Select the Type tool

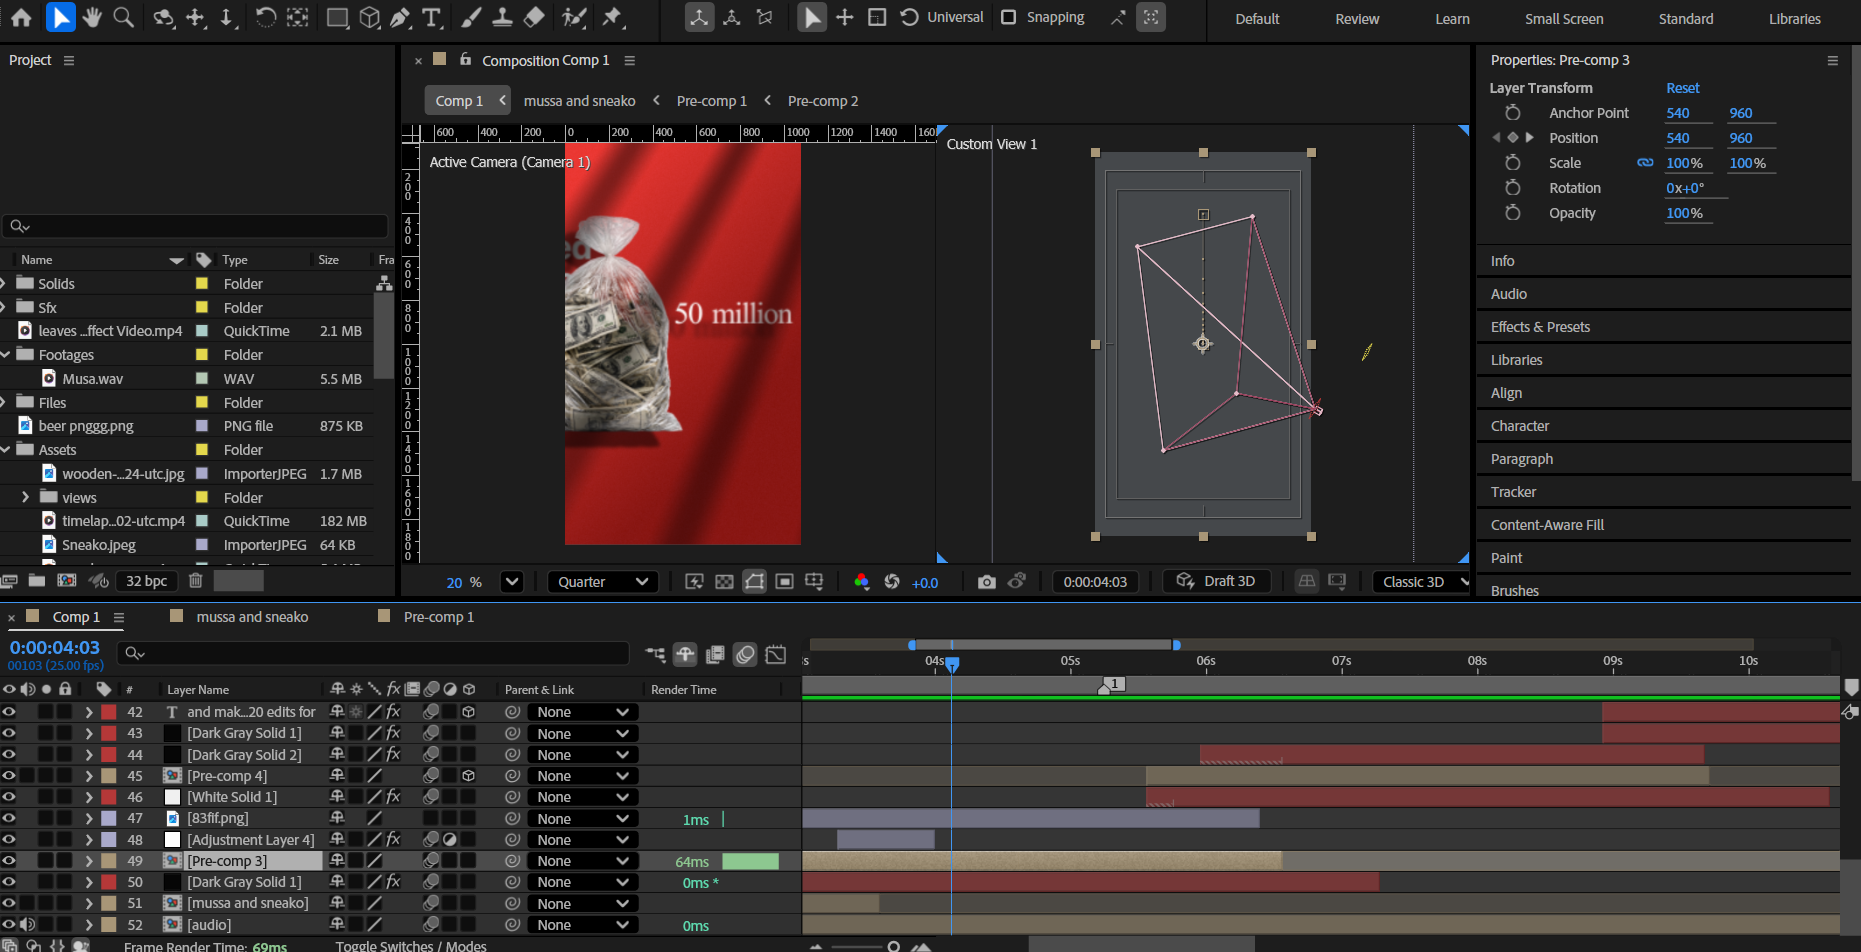432,17
